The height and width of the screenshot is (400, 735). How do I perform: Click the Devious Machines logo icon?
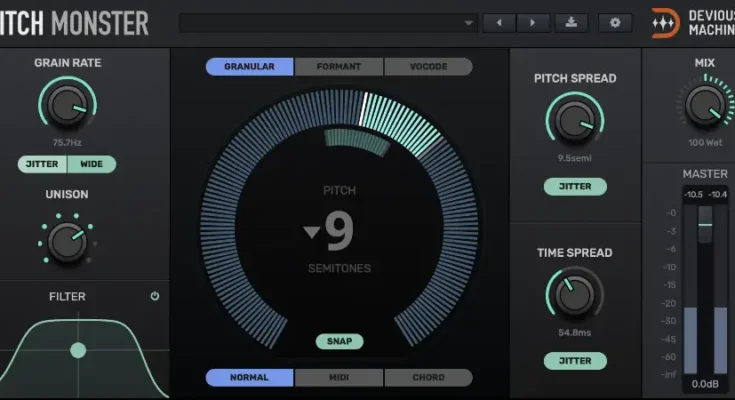[665, 23]
